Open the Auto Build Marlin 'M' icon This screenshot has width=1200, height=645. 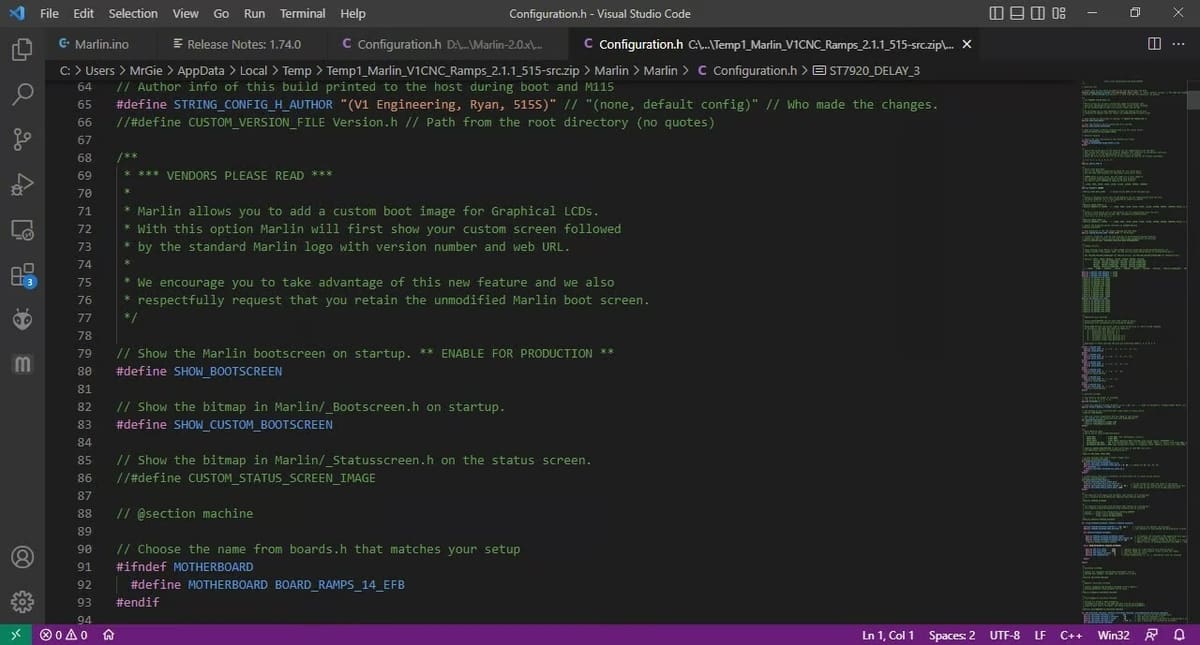pos(22,365)
